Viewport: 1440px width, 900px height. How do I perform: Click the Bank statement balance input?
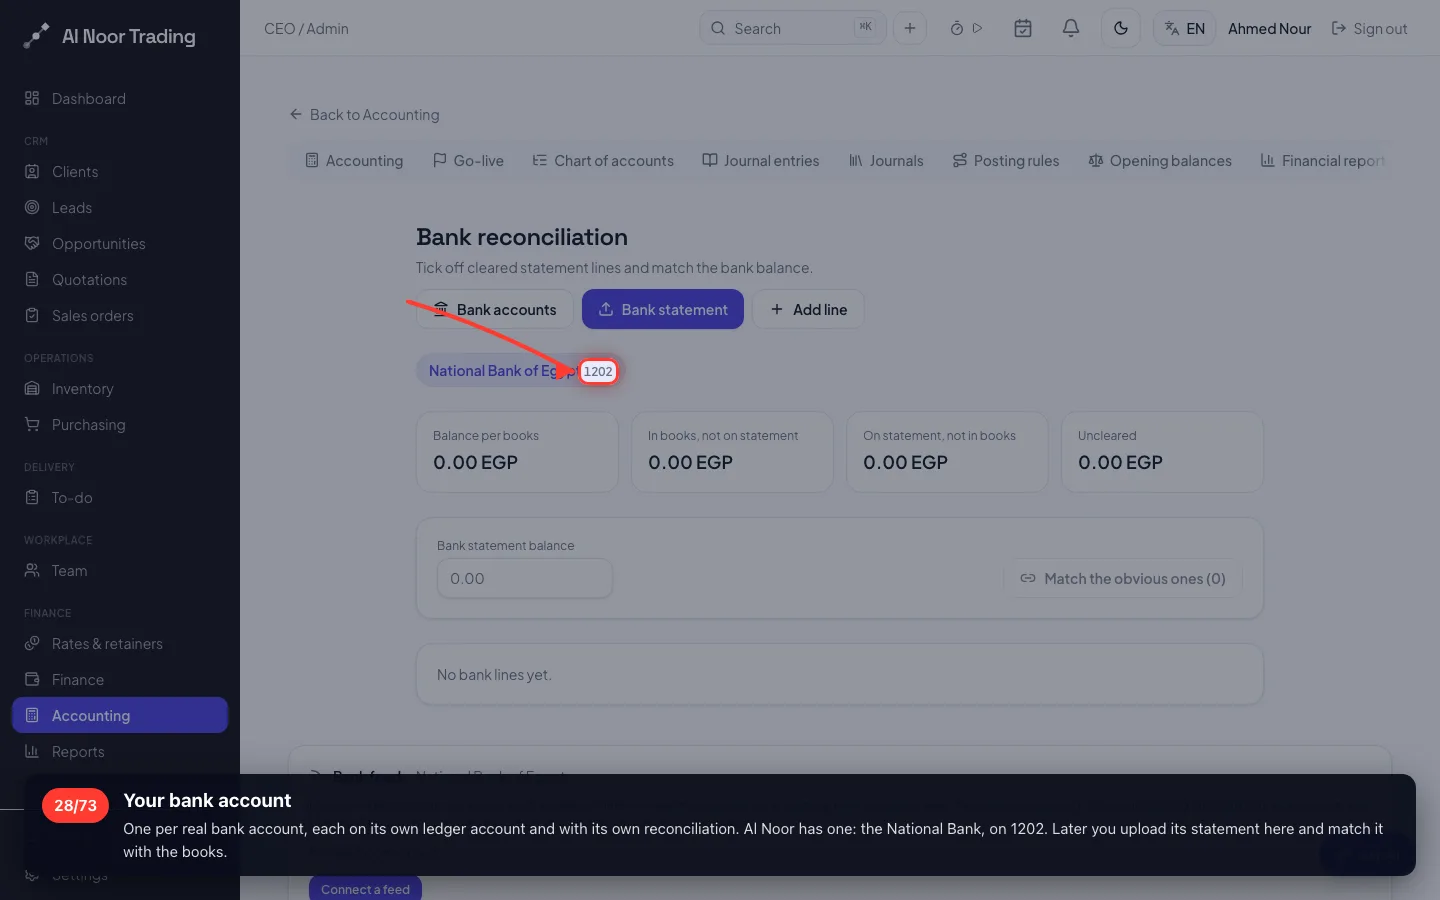[525, 578]
